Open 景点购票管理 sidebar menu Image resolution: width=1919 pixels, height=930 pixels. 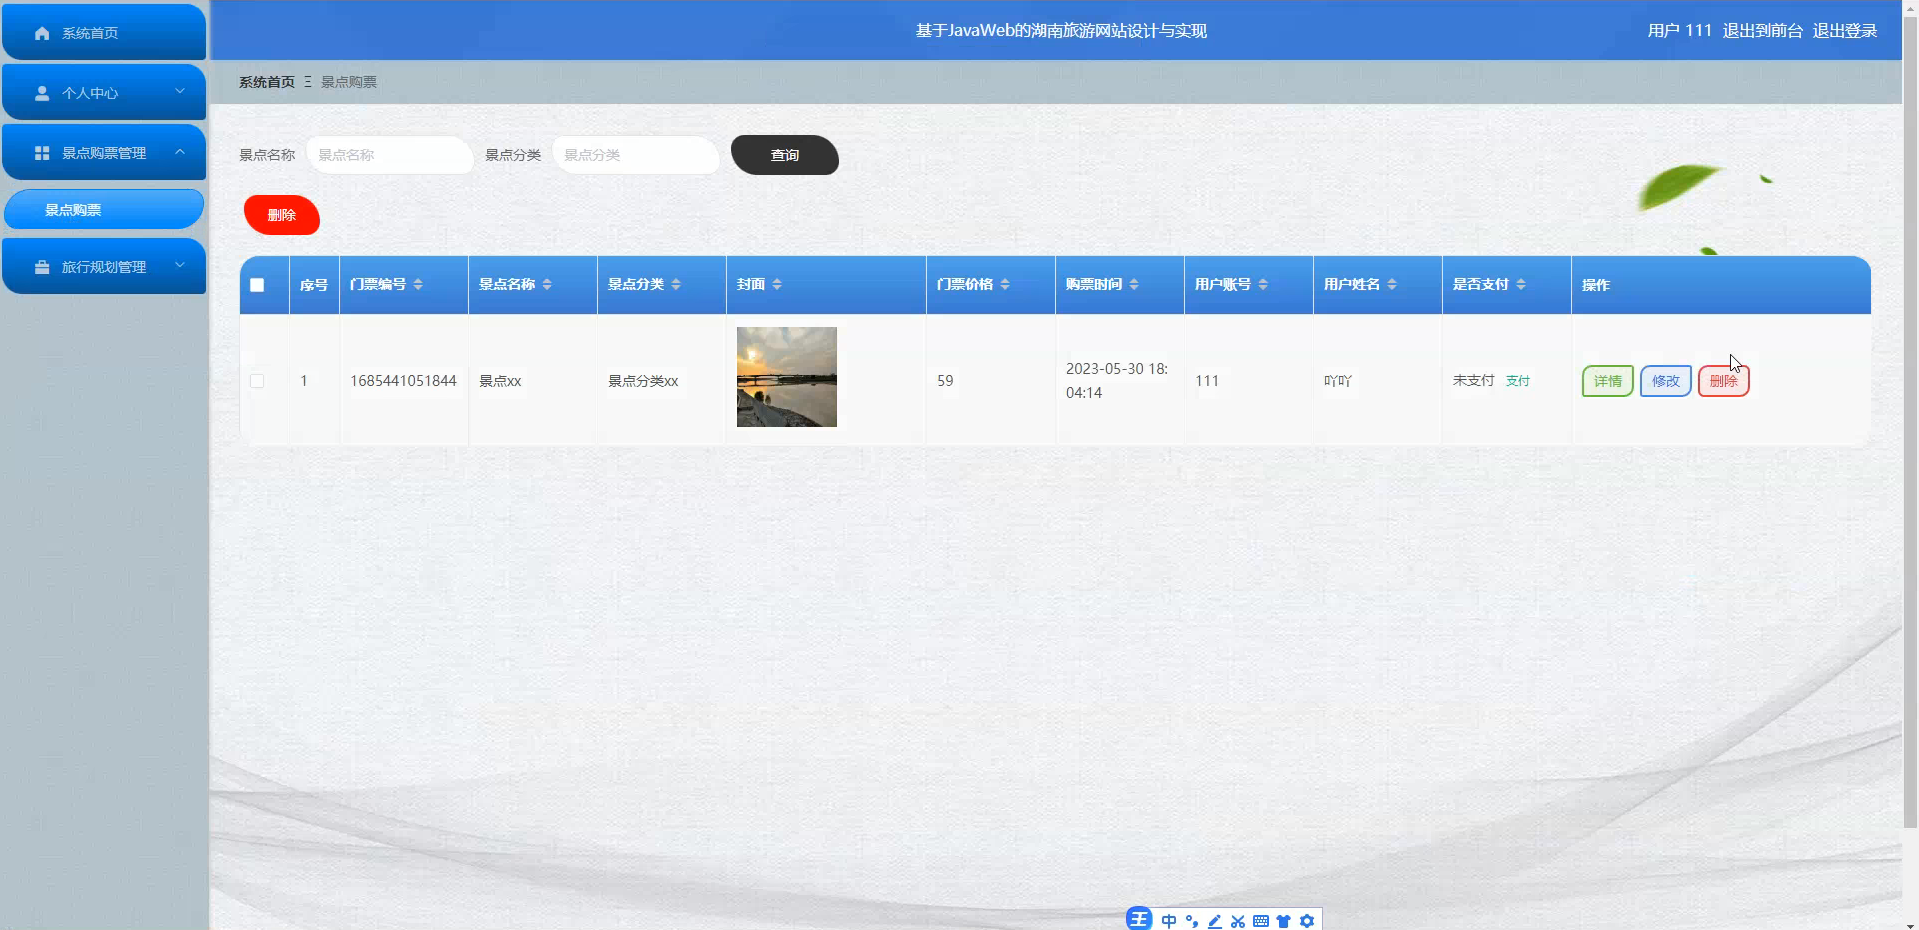pyautogui.click(x=104, y=152)
